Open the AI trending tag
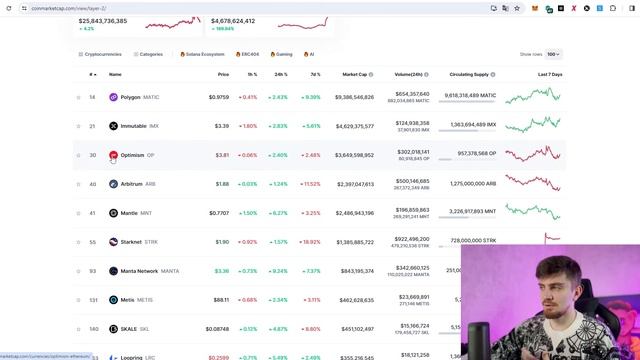640x360 pixels. 309,54
